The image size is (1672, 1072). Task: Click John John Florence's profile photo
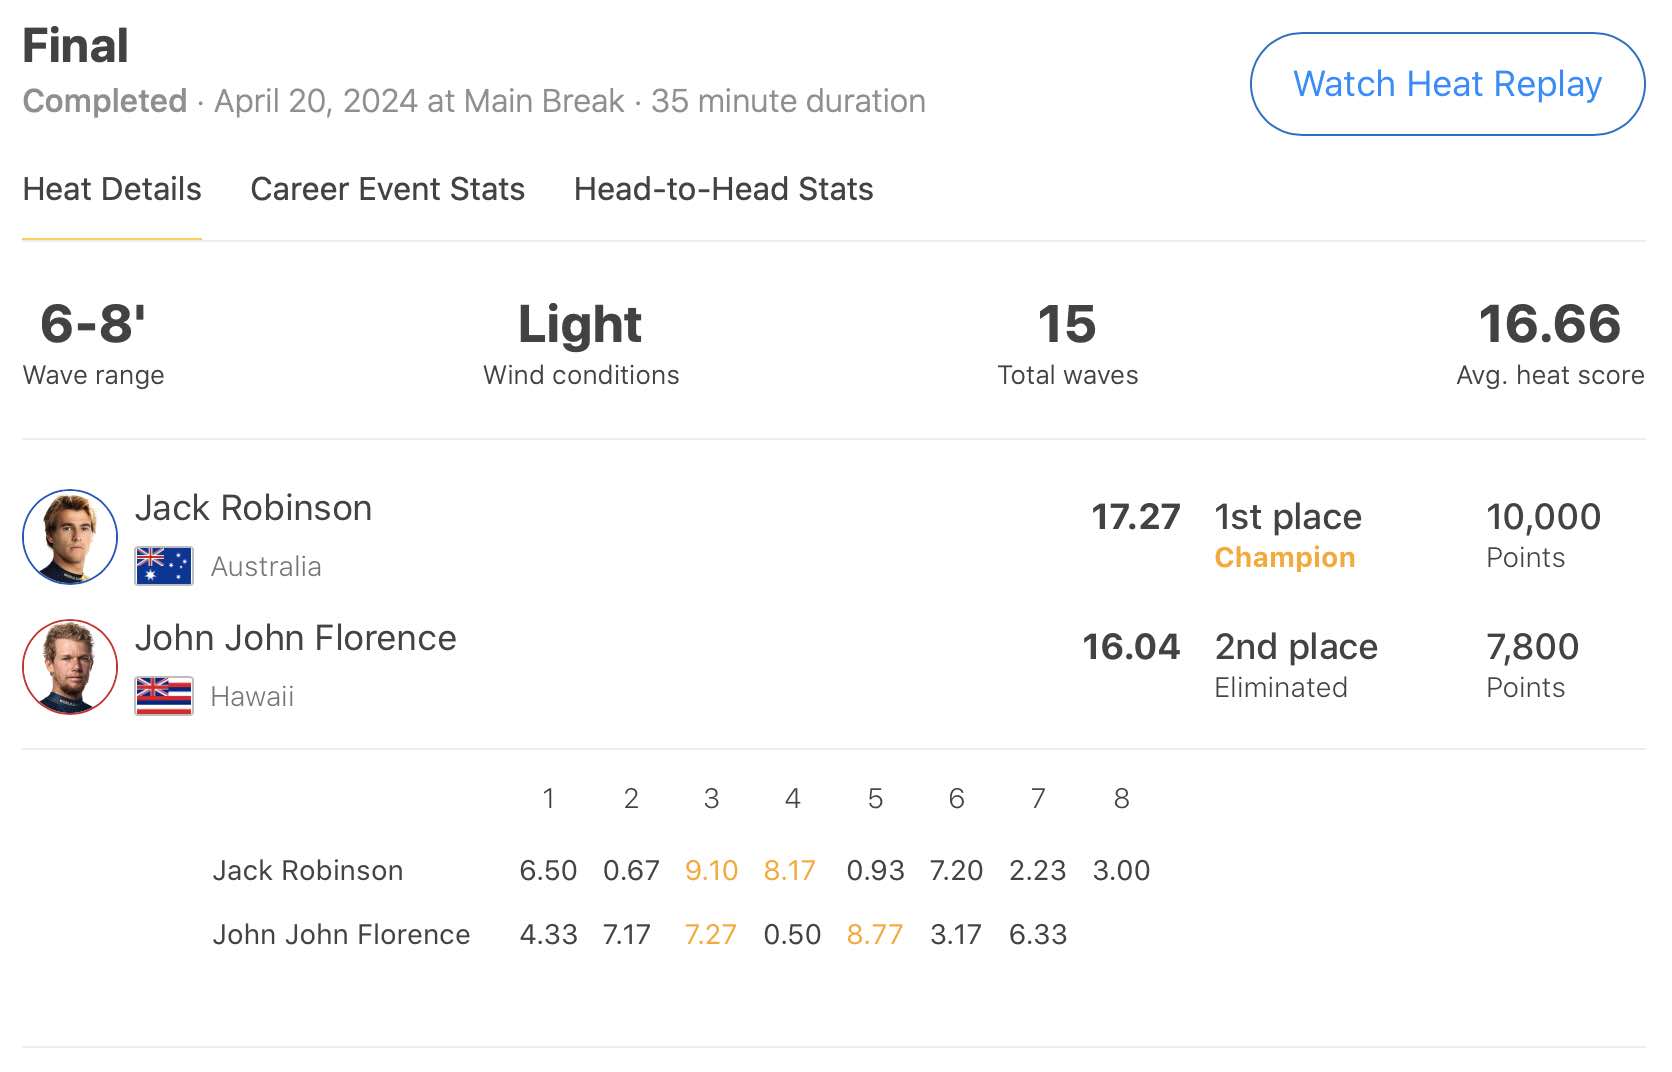click(70, 667)
